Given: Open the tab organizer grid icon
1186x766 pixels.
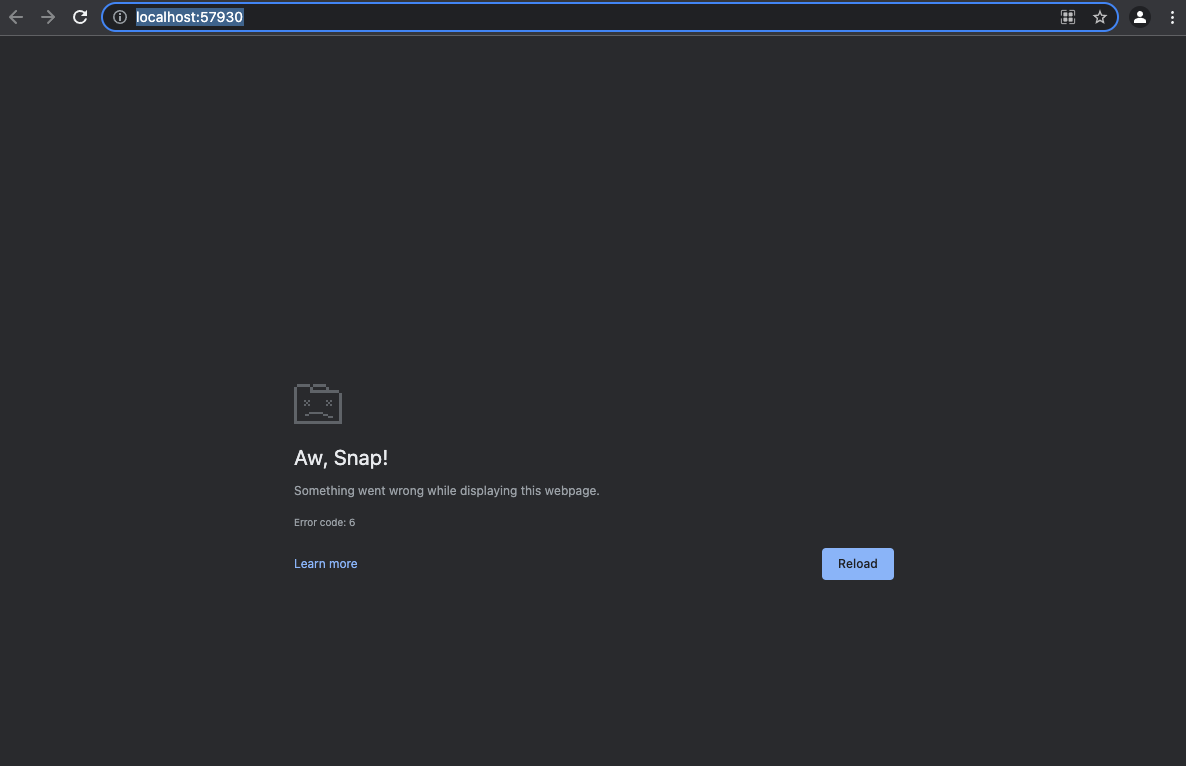Looking at the screenshot, I should [x=1067, y=17].
